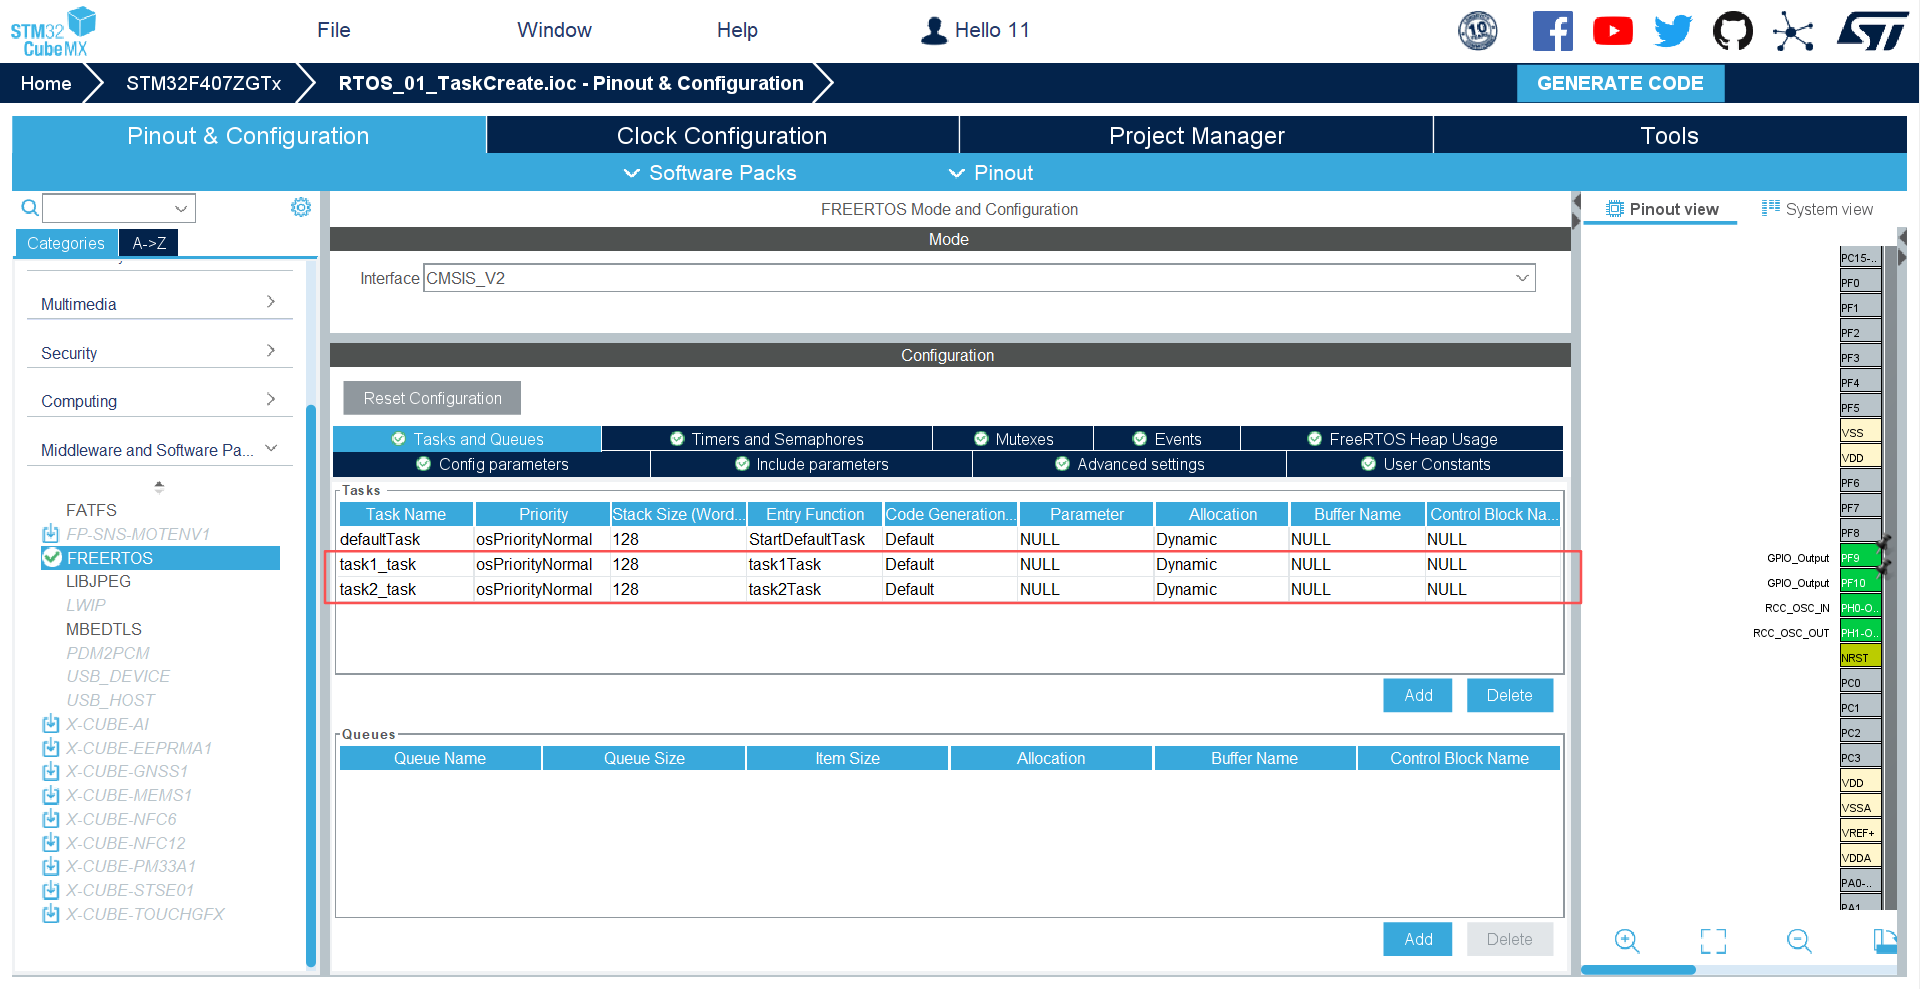Expand the Multimedia category
This screenshot has width=1920, height=989.
[159, 303]
